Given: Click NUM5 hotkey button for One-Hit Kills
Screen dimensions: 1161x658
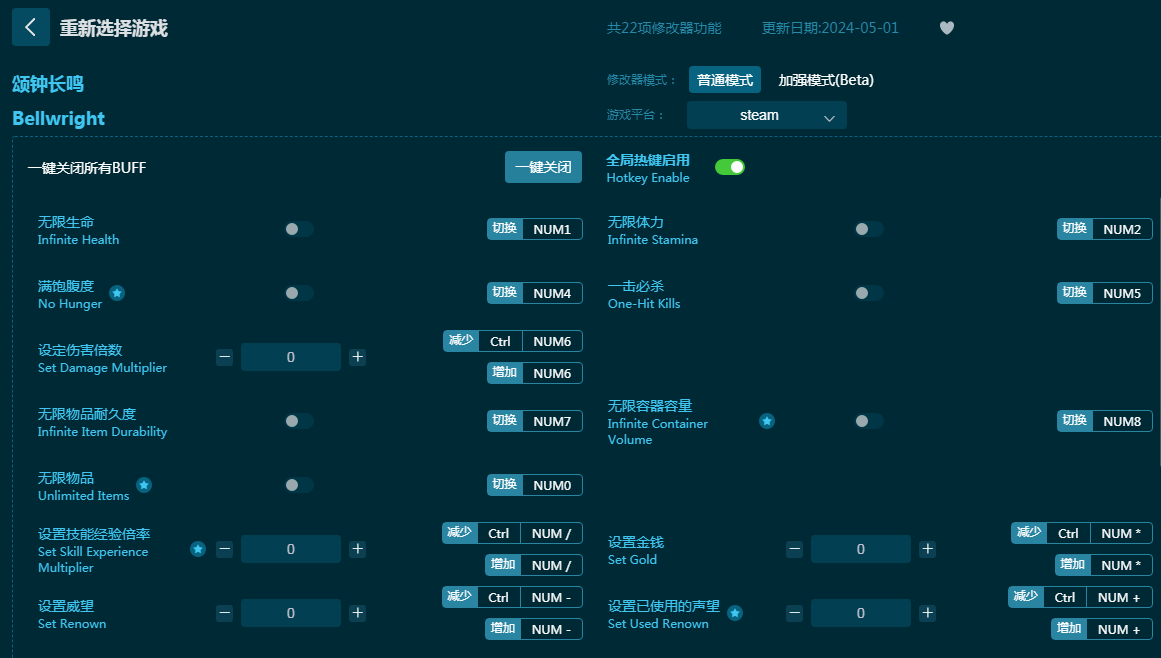Looking at the screenshot, I should click(x=1105, y=293).
